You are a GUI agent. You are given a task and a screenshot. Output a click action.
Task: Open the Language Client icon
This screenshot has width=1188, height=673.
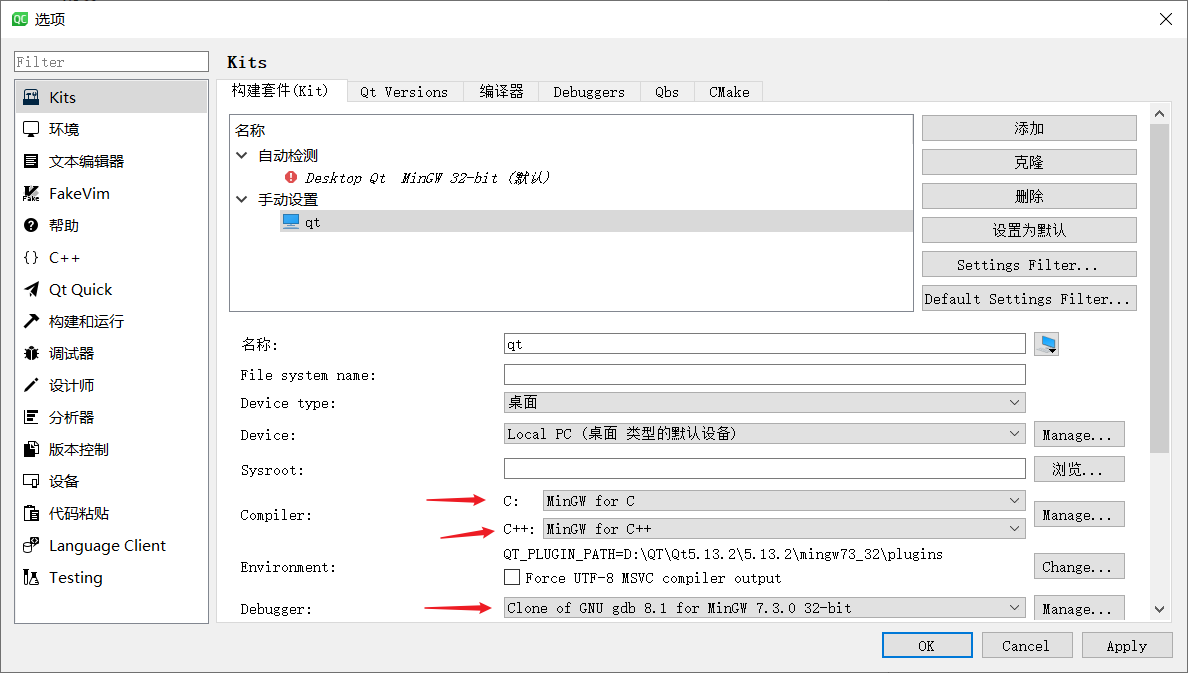point(31,545)
